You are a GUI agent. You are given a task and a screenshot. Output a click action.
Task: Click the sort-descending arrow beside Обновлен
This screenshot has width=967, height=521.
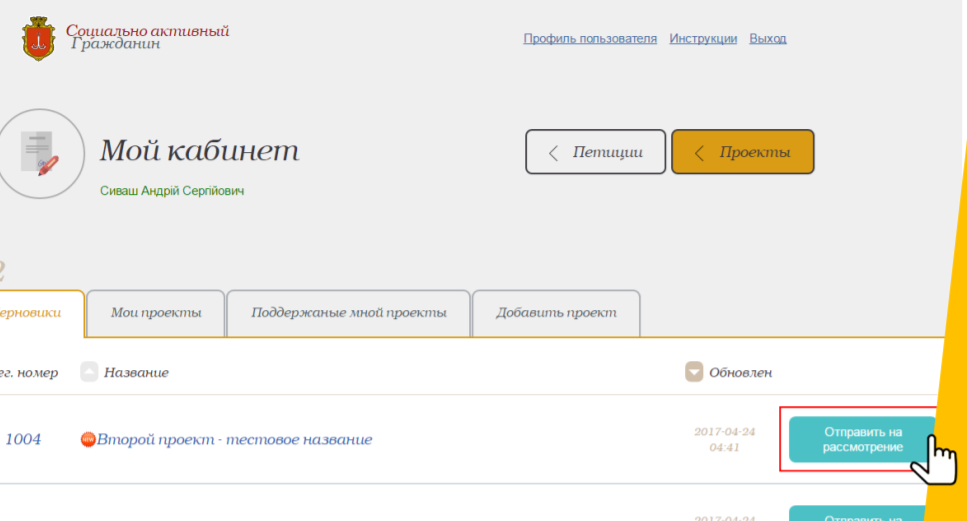tap(694, 372)
